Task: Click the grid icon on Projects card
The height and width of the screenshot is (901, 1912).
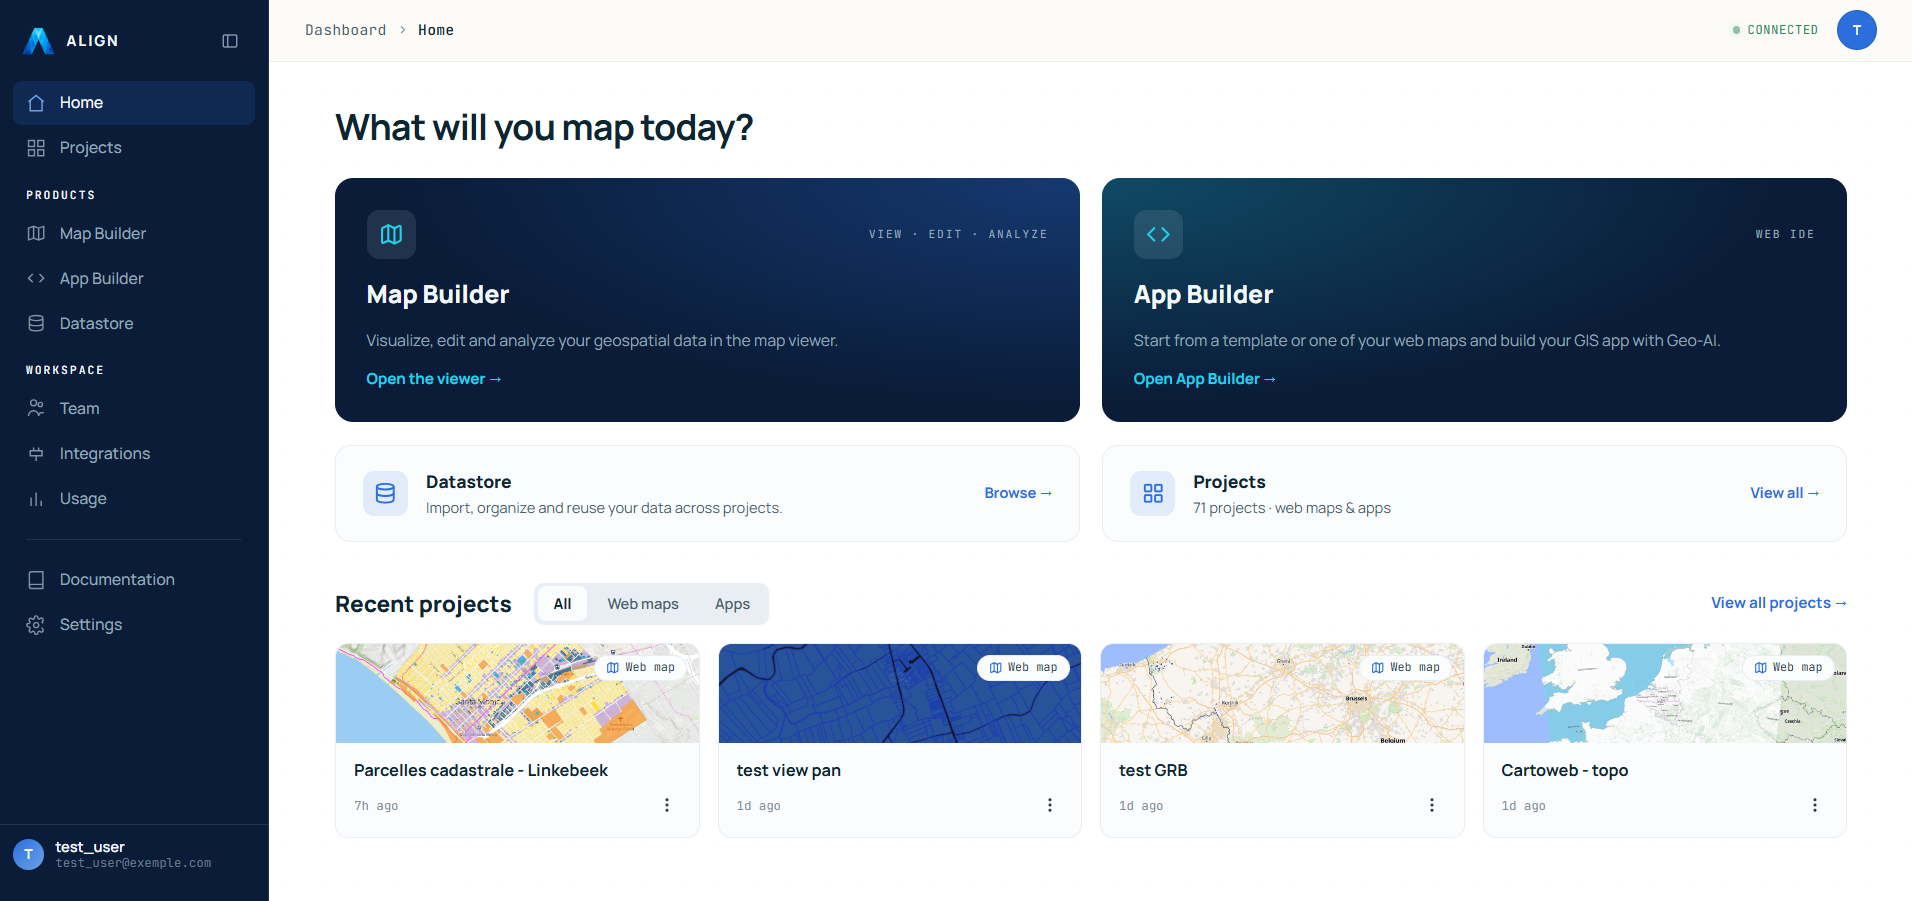Action: [1153, 493]
